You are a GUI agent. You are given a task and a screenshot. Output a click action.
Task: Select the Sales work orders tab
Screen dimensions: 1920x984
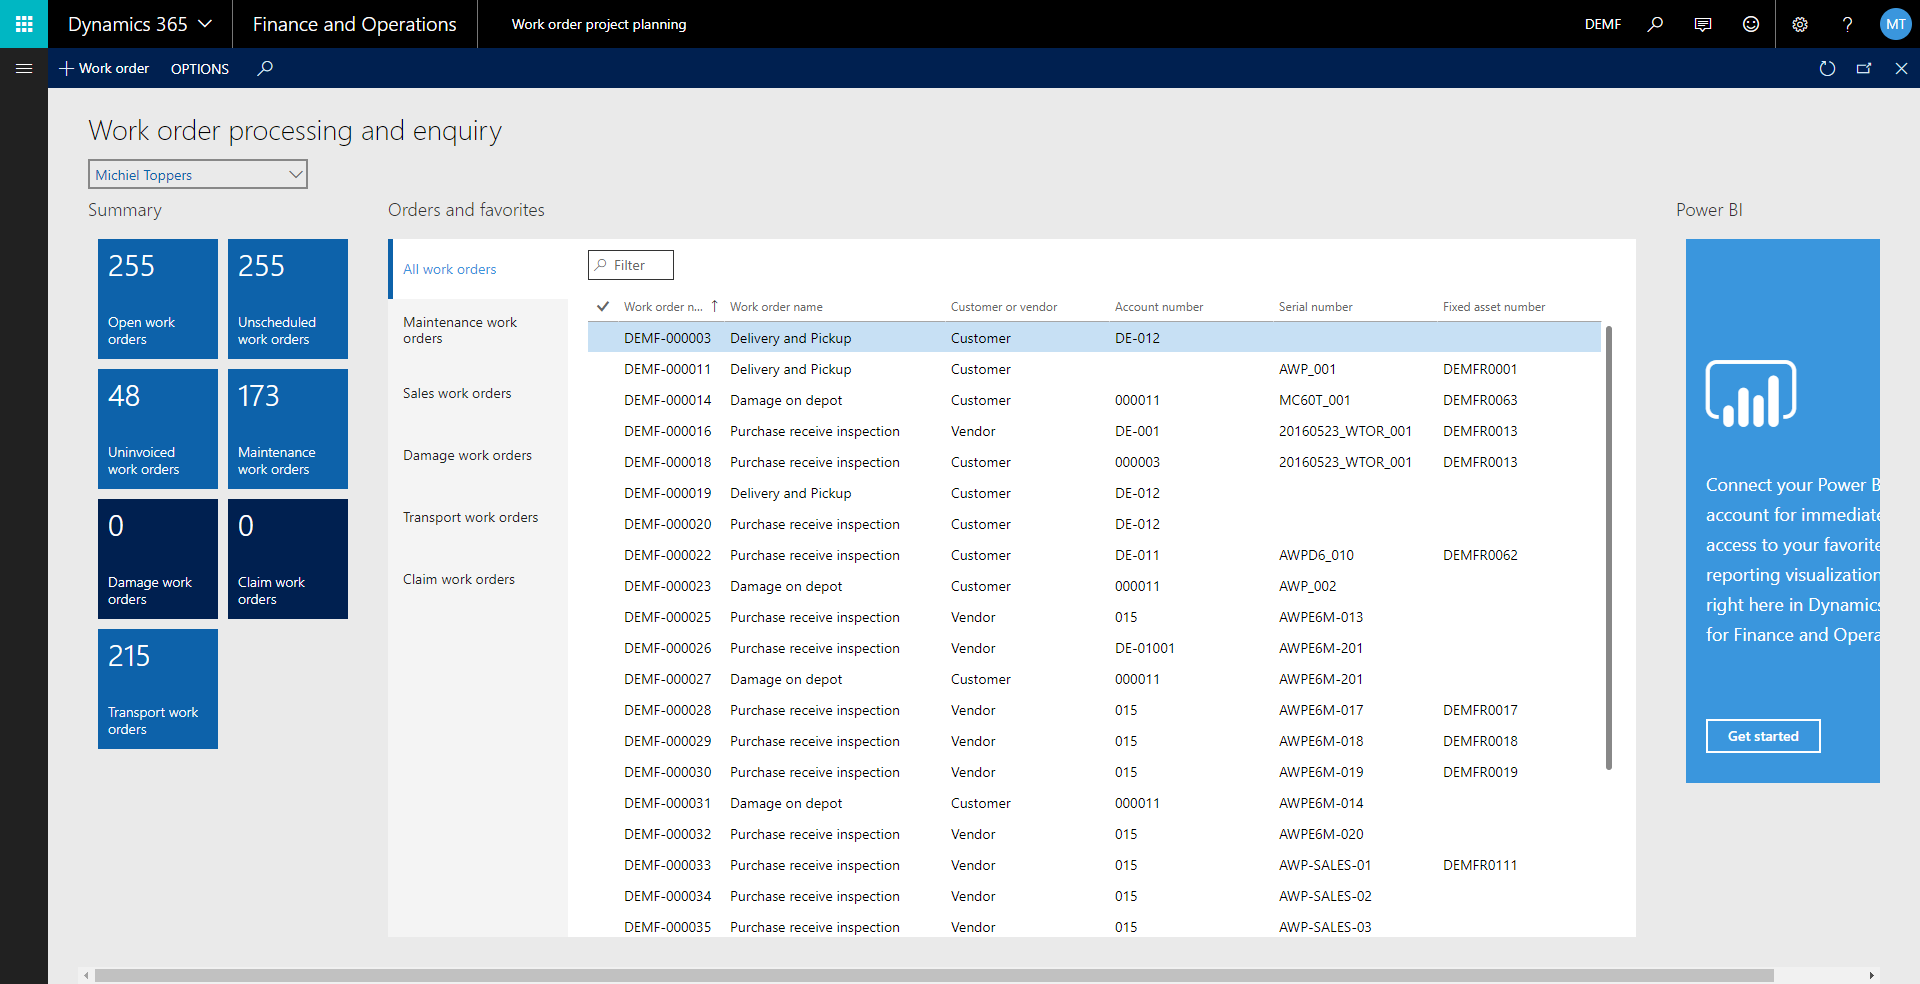[478, 393]
